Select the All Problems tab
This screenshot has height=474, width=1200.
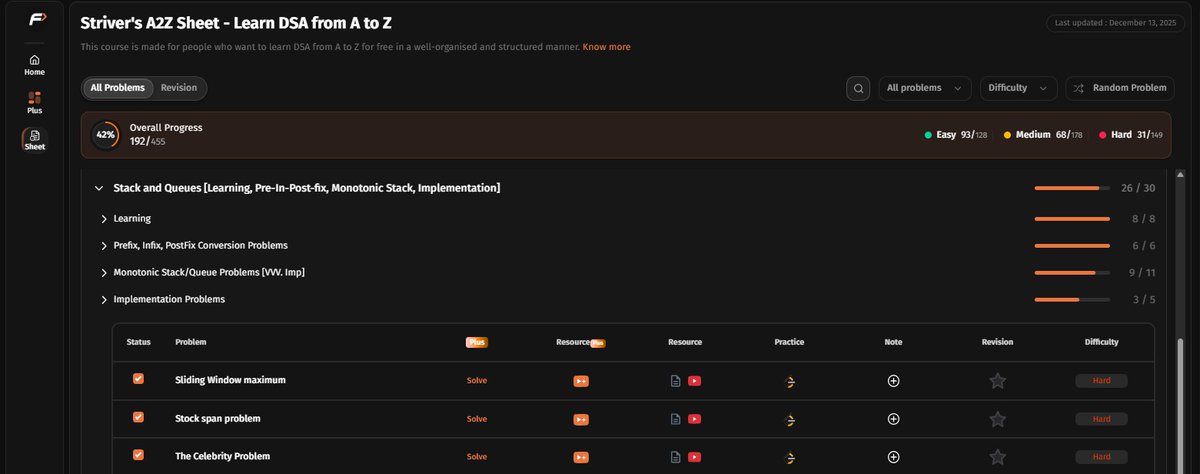pyautogui.click(x=118, y=88)
